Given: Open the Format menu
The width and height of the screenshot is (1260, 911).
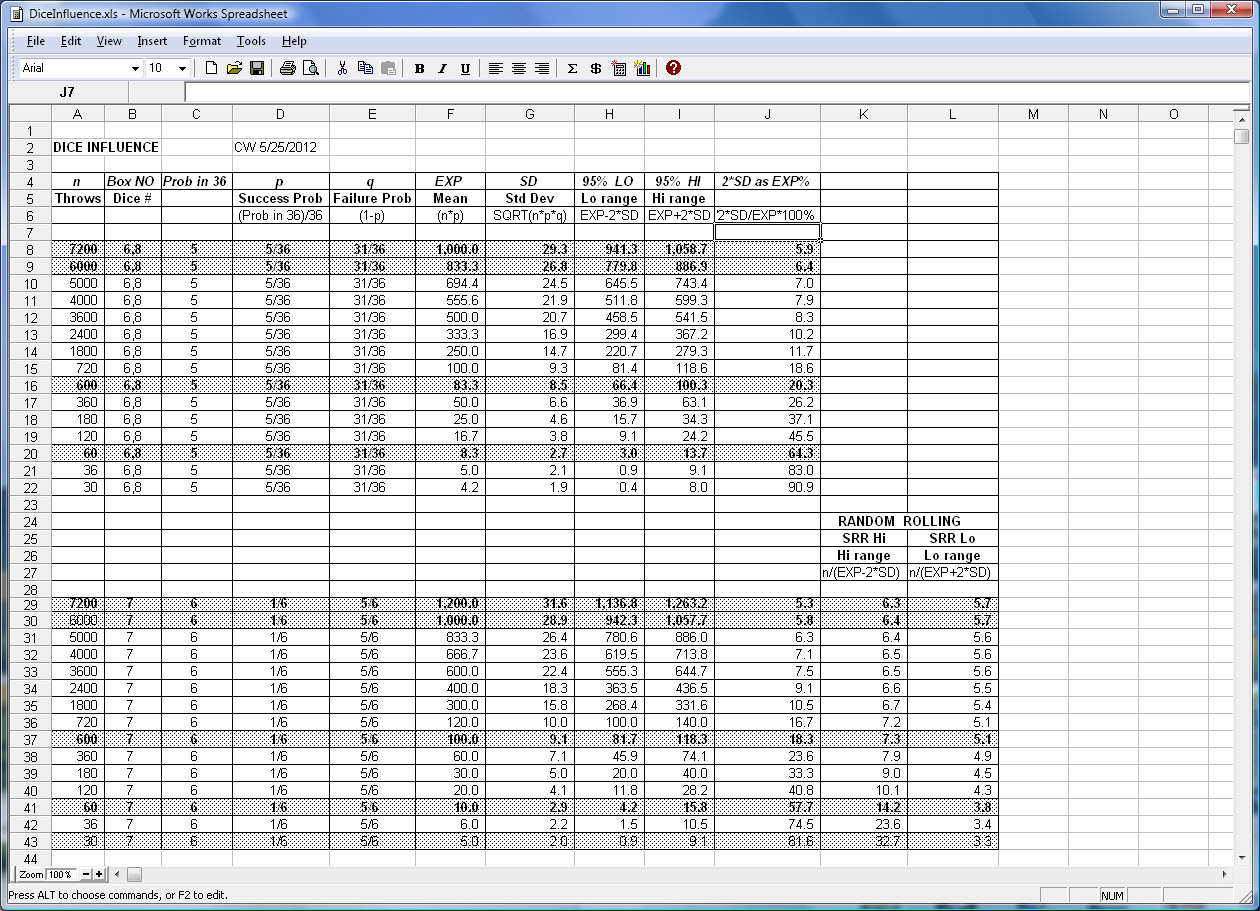Looking at the screenshot, I should pyautogui.click(x=202, y=41).
